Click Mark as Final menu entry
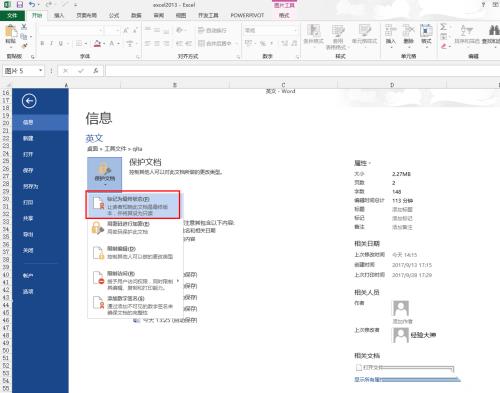Screen dimensions: 500x393 click(133, 205)
